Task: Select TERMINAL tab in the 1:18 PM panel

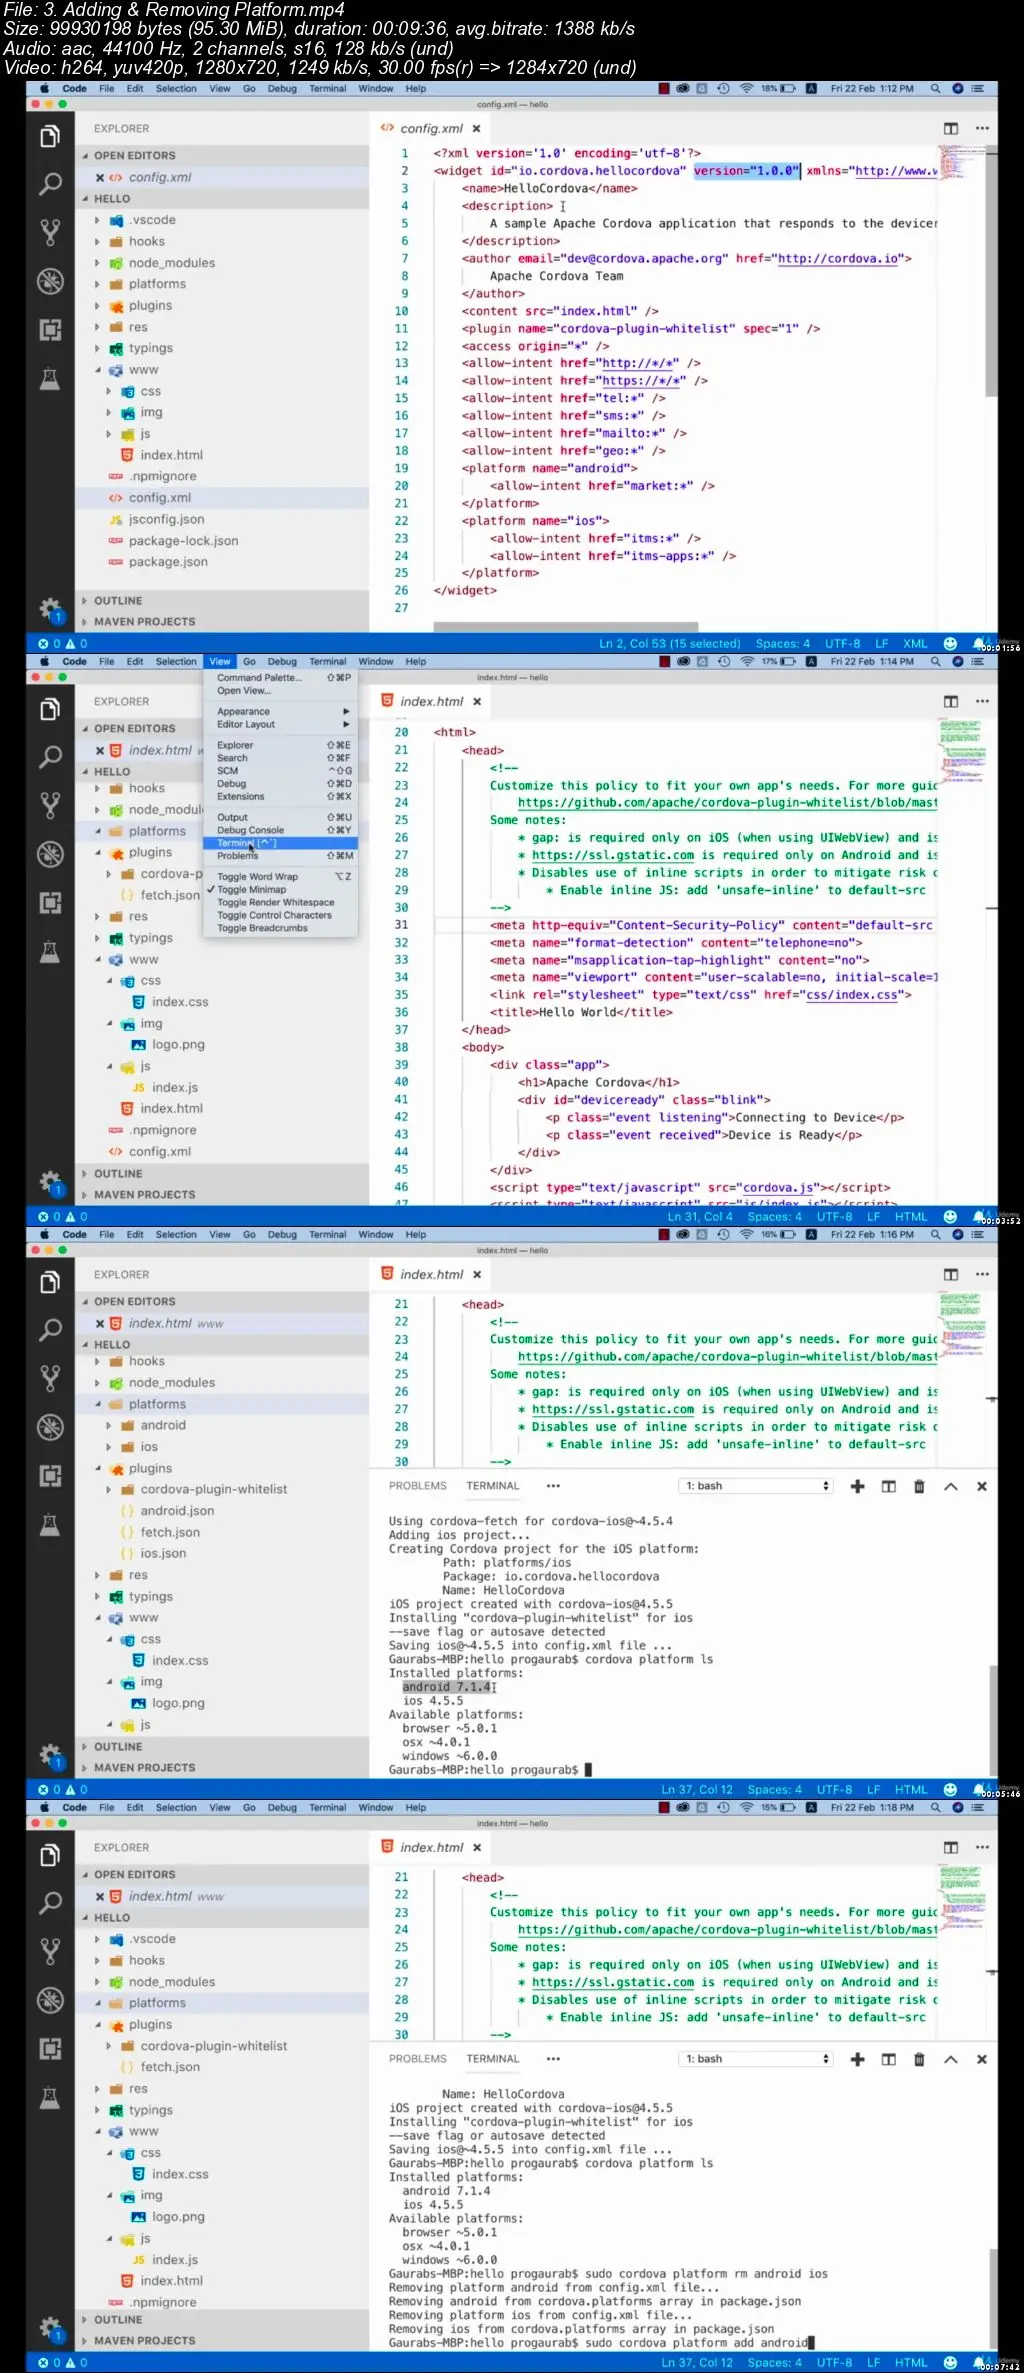Action: (x=493, y=2059)
